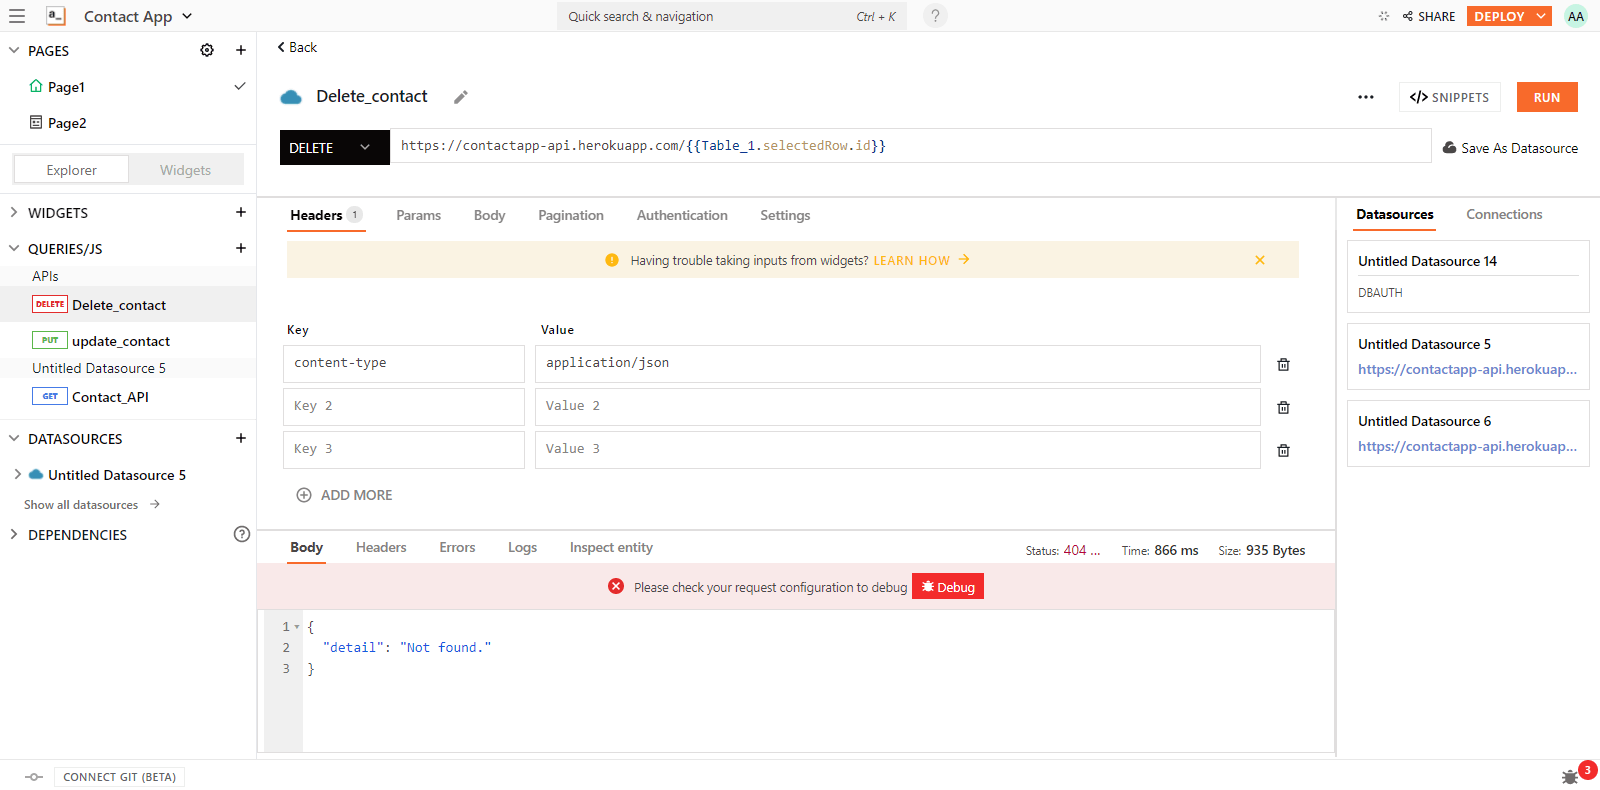Dismiss the widgets input trouble banner
This screenshot has width=1600, height=790.
click(1259, 260)
